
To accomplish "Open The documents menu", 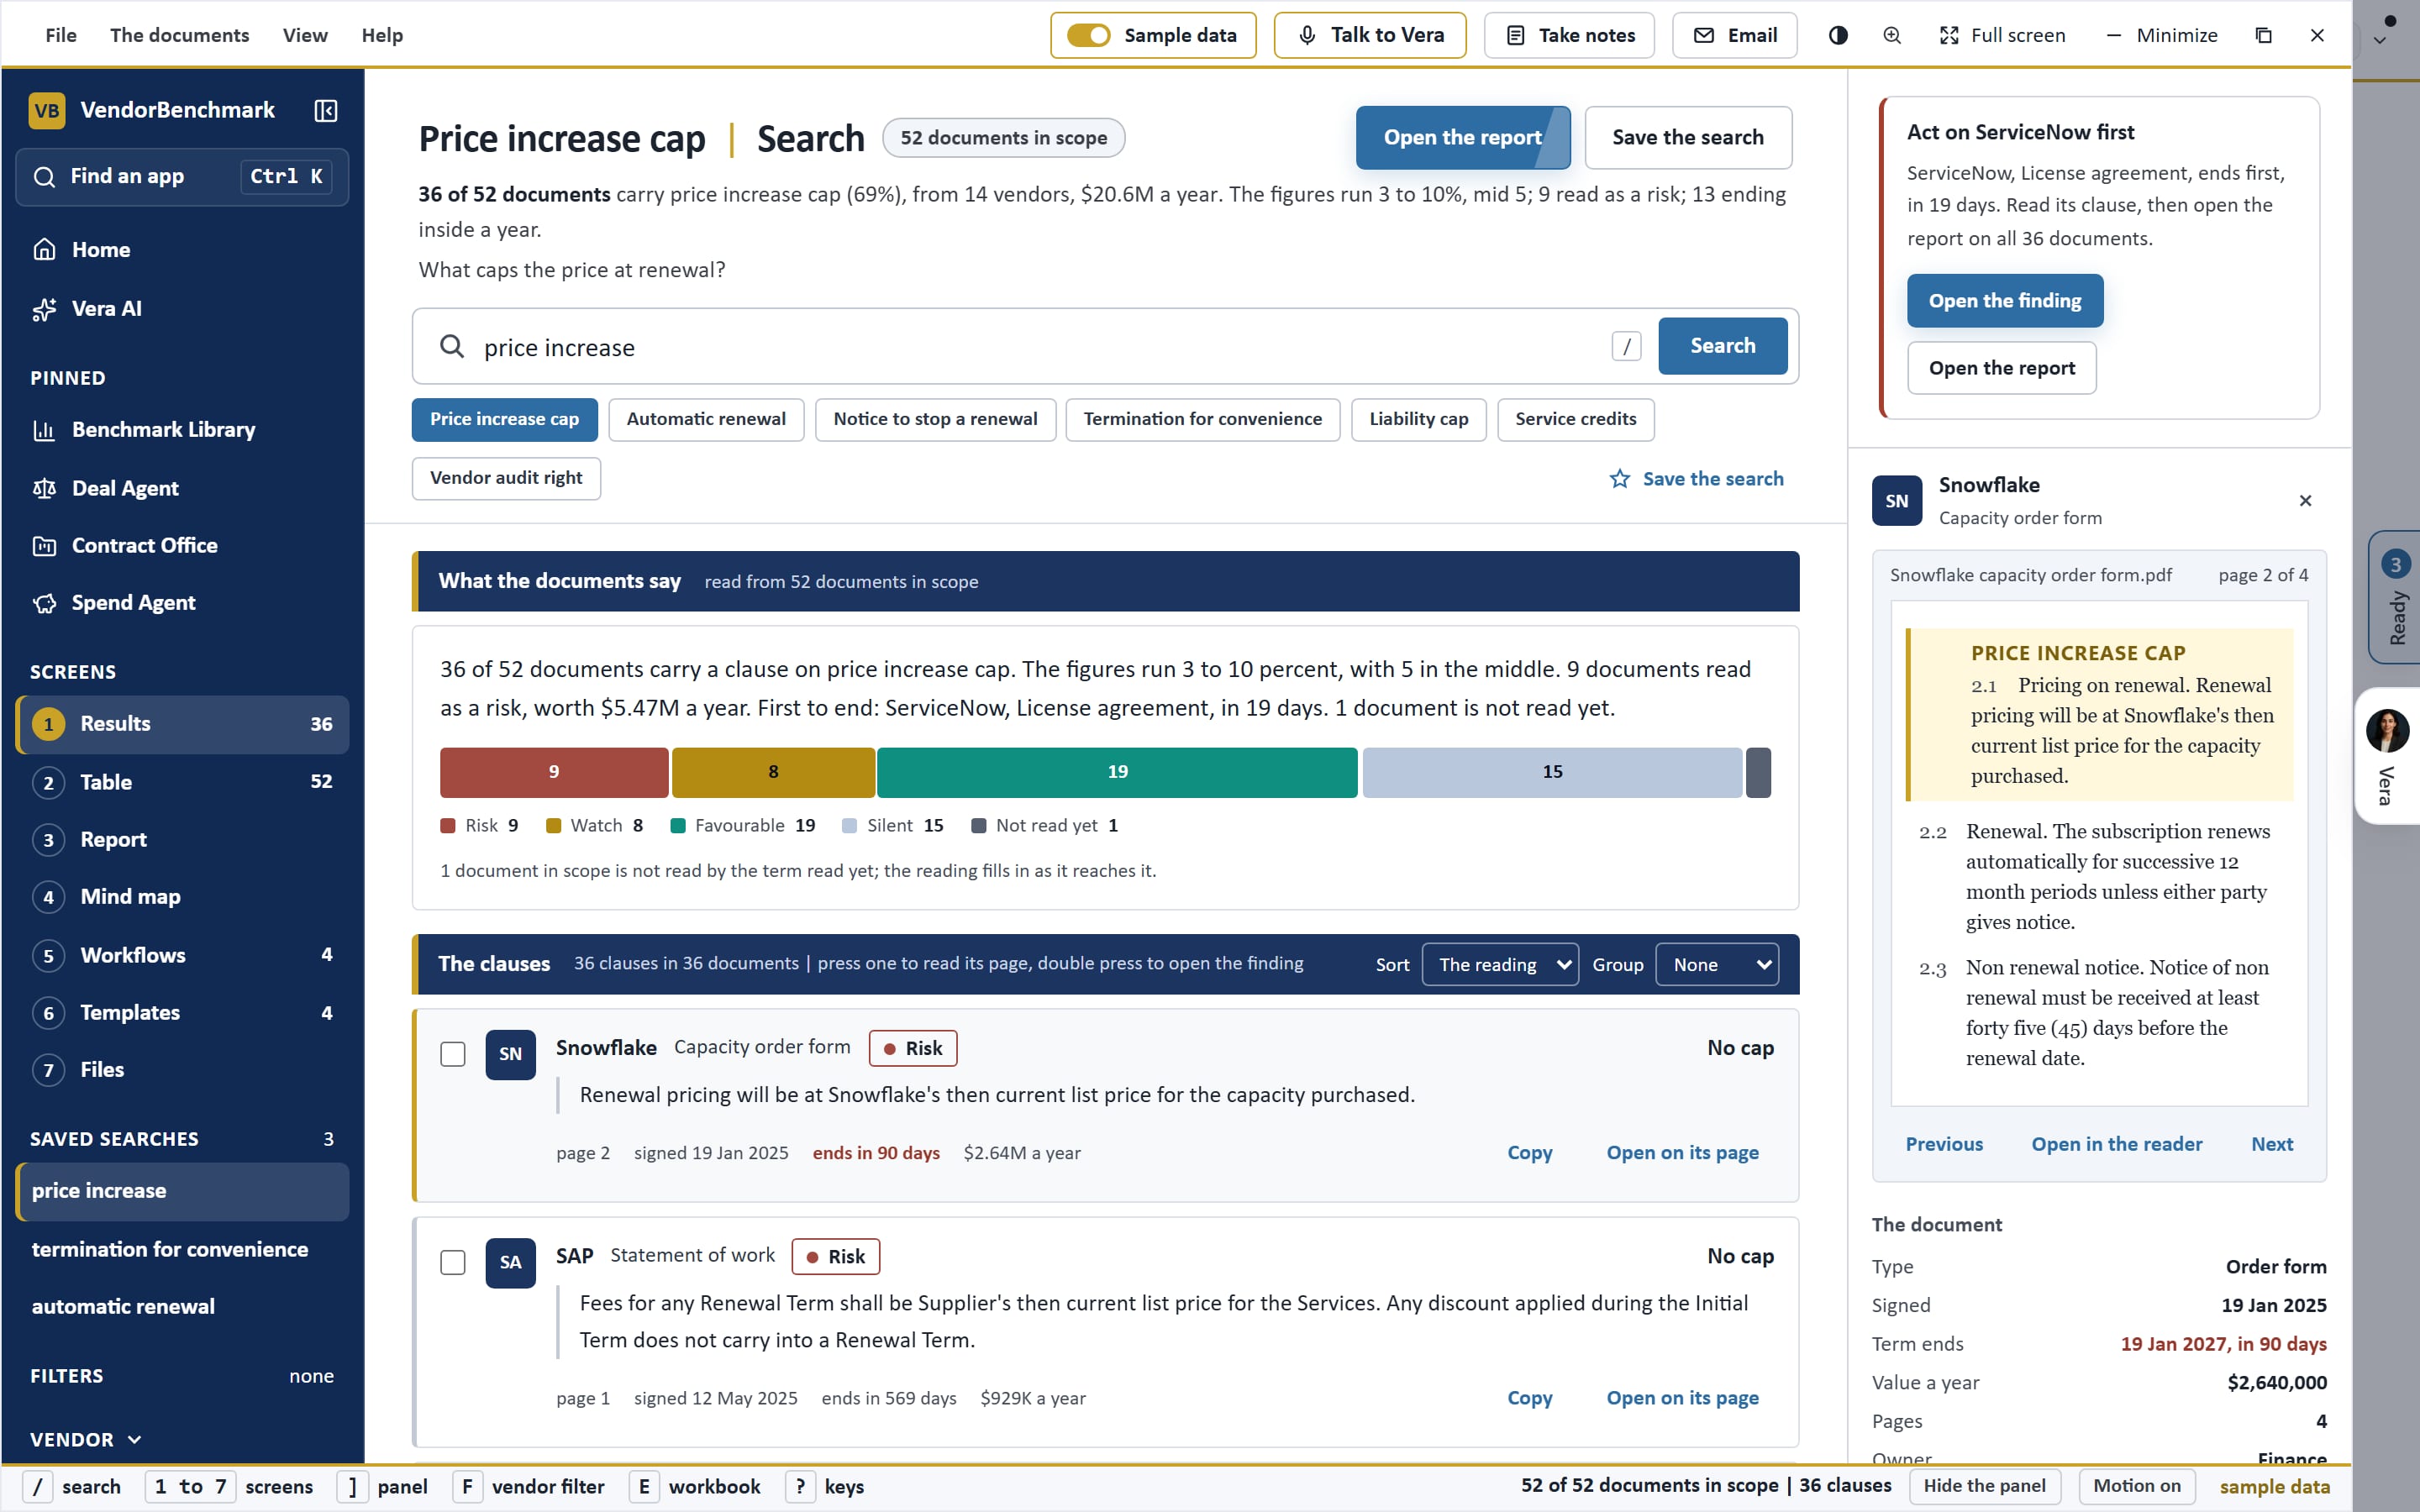I will click(180, 35).
